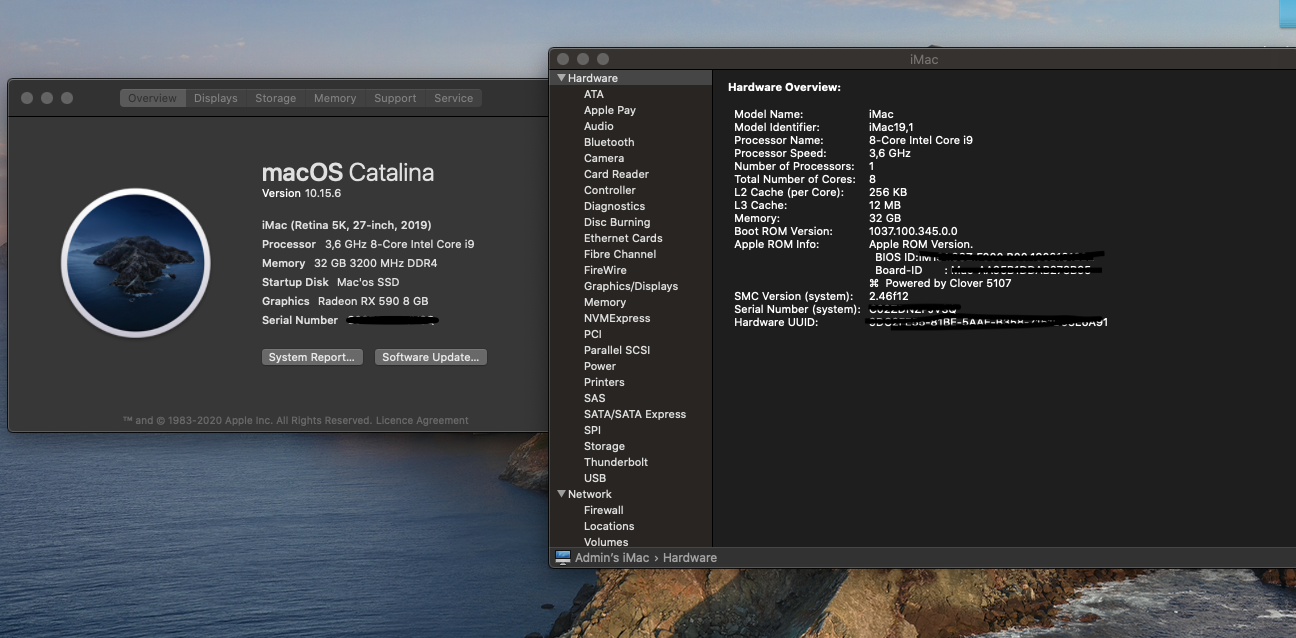Select Firewall under Network
1296x638 pixels.
[x=604, y=510]
